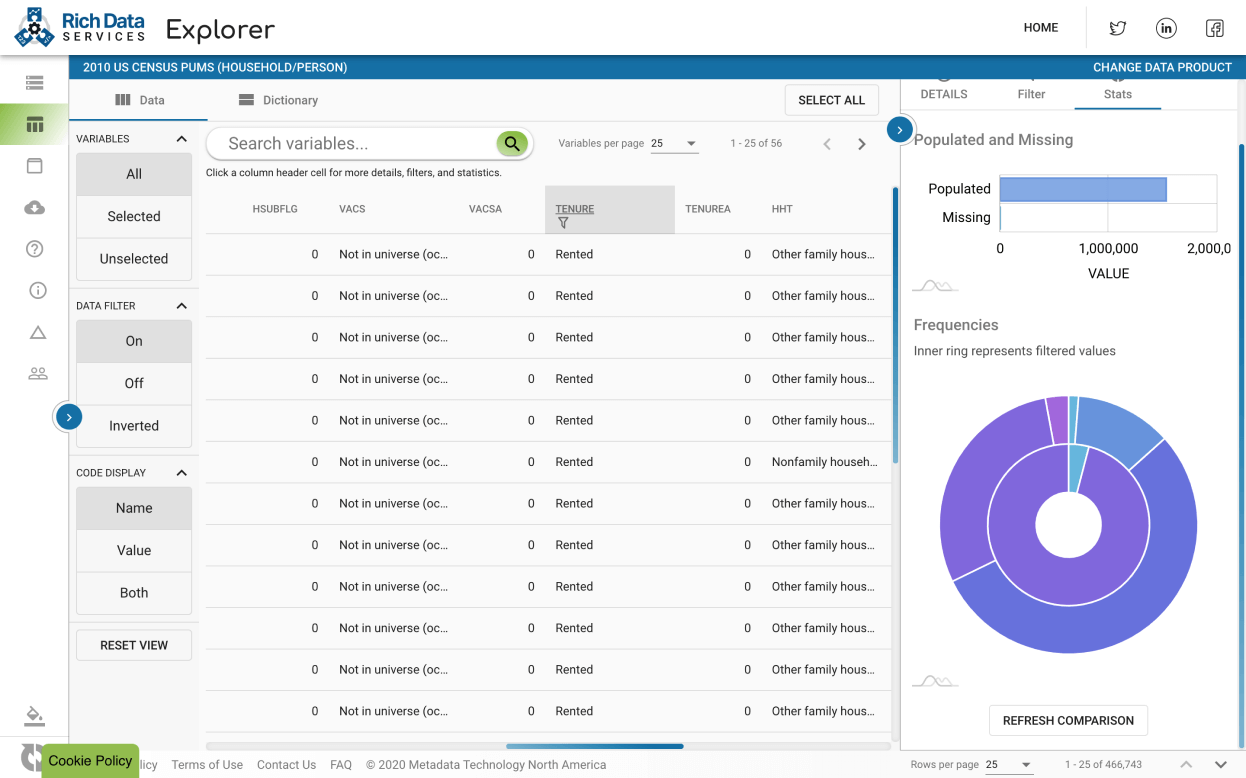This screenshot has height=778, width=1246.
Task: Set data filter to Inverted
Action: tap(134, 425)
